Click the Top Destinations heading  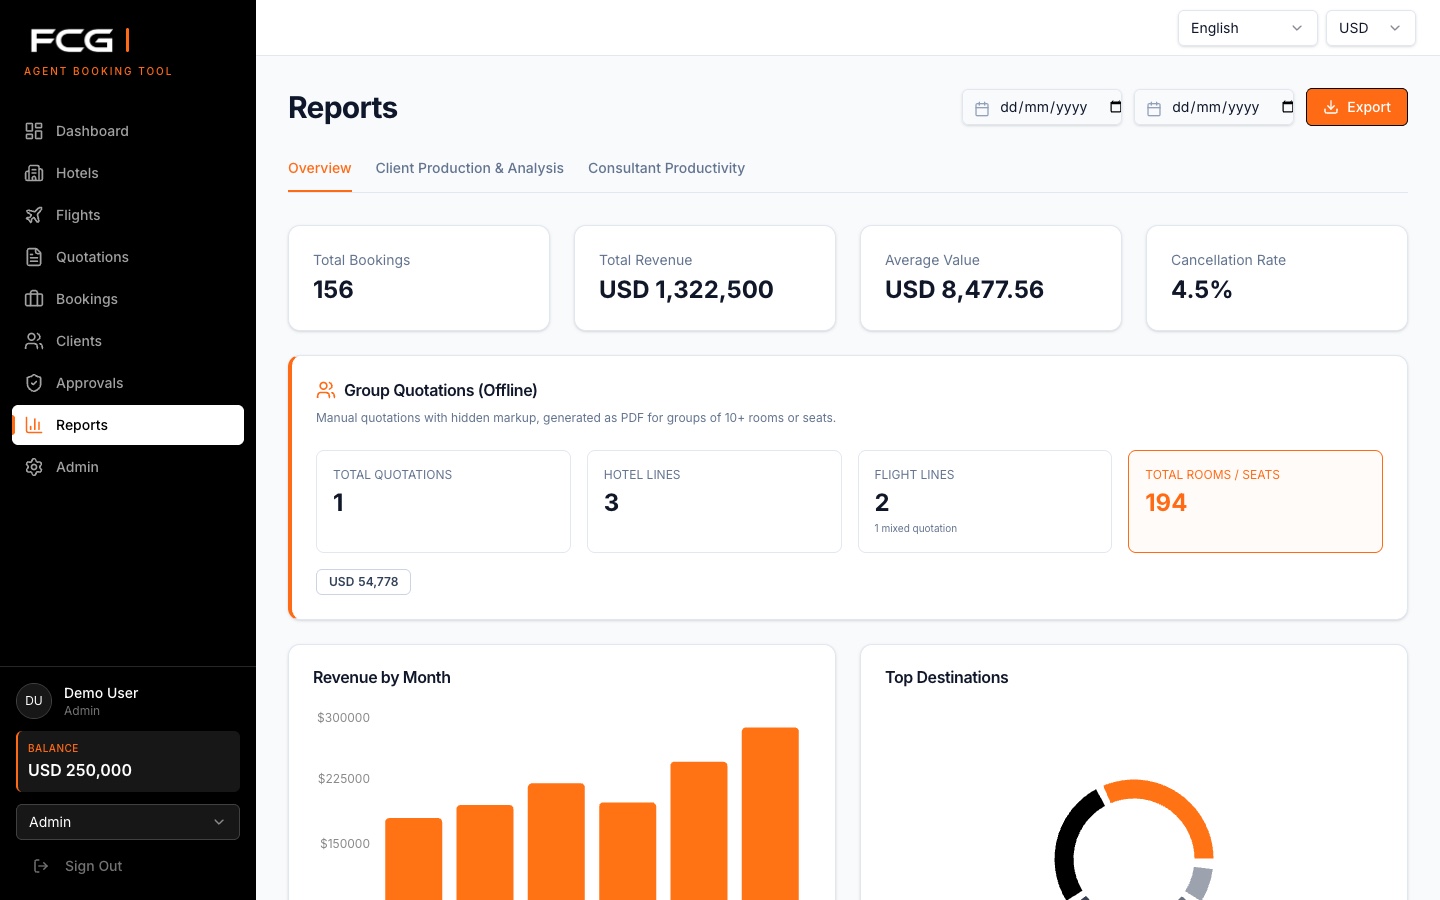(946, 678)
